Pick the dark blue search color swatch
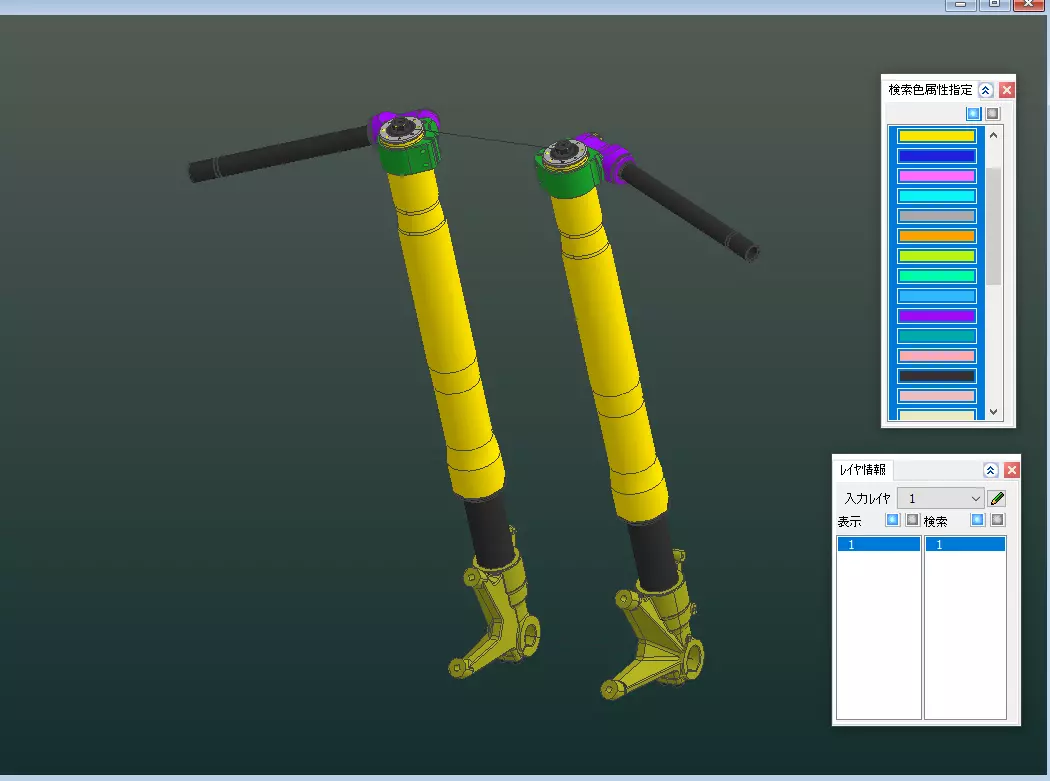The height and width of the screenshot is (781, 1050). click(x=936, y=156)
